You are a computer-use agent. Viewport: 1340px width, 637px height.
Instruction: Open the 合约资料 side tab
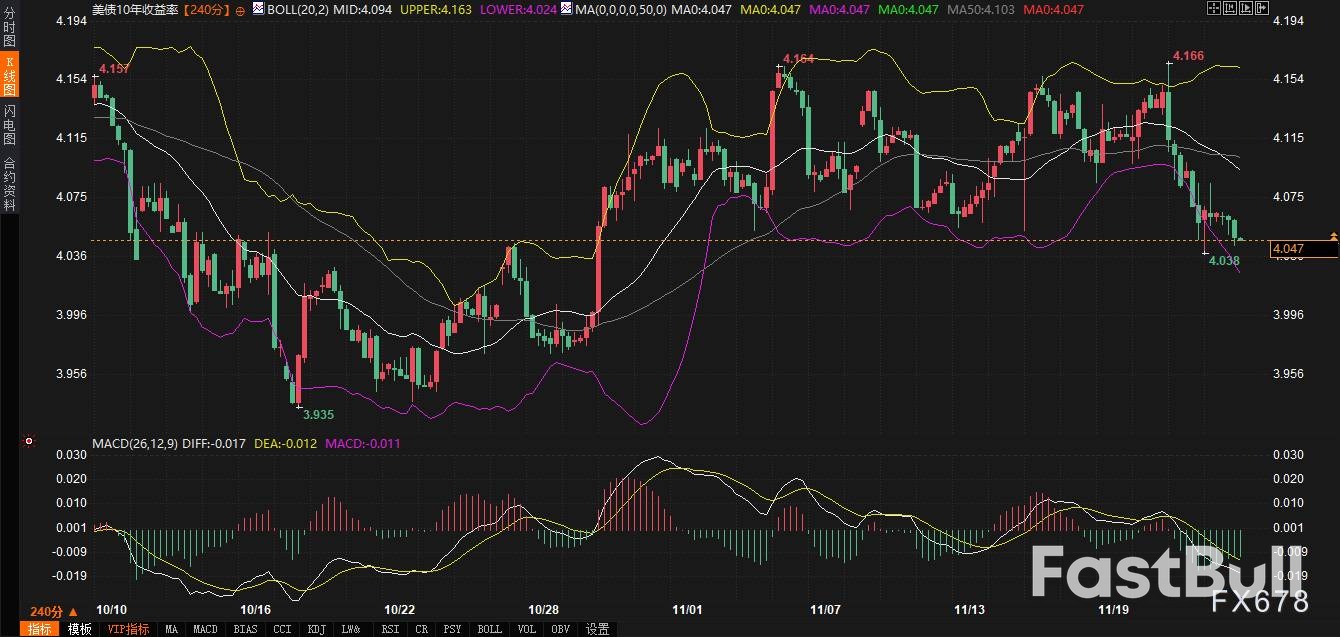click(x=9, y=183)
